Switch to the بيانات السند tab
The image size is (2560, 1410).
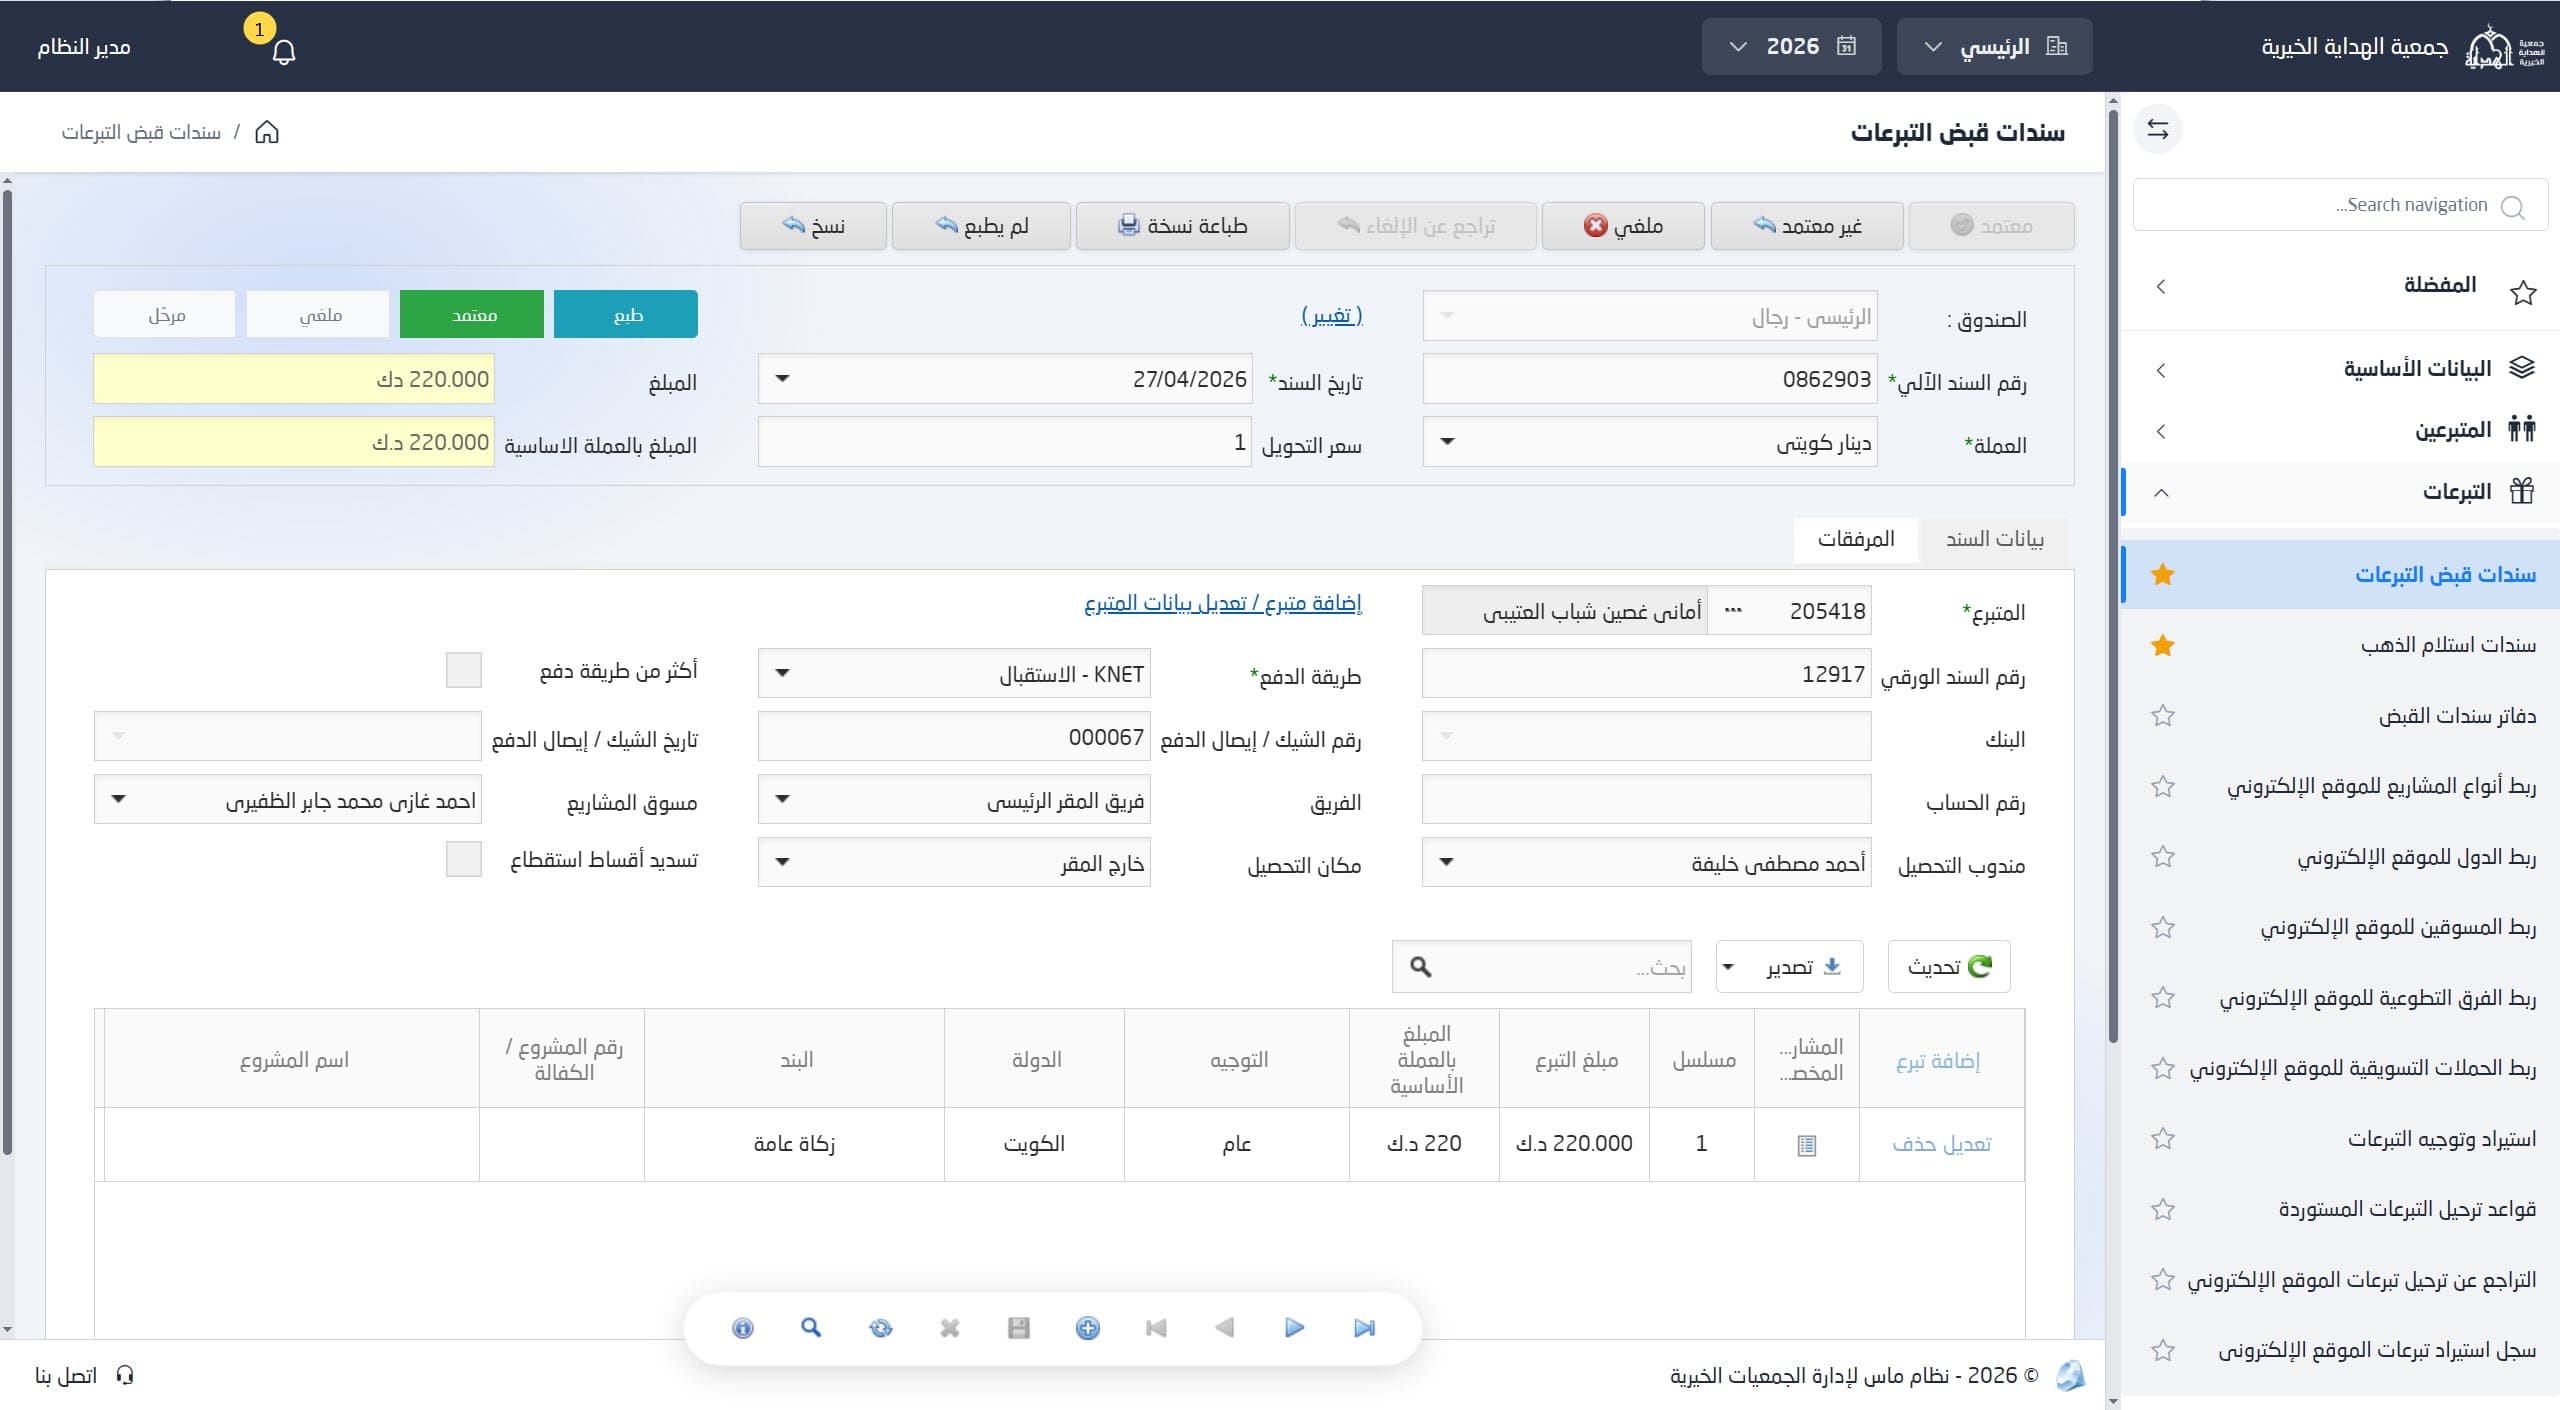[1994, 539]
